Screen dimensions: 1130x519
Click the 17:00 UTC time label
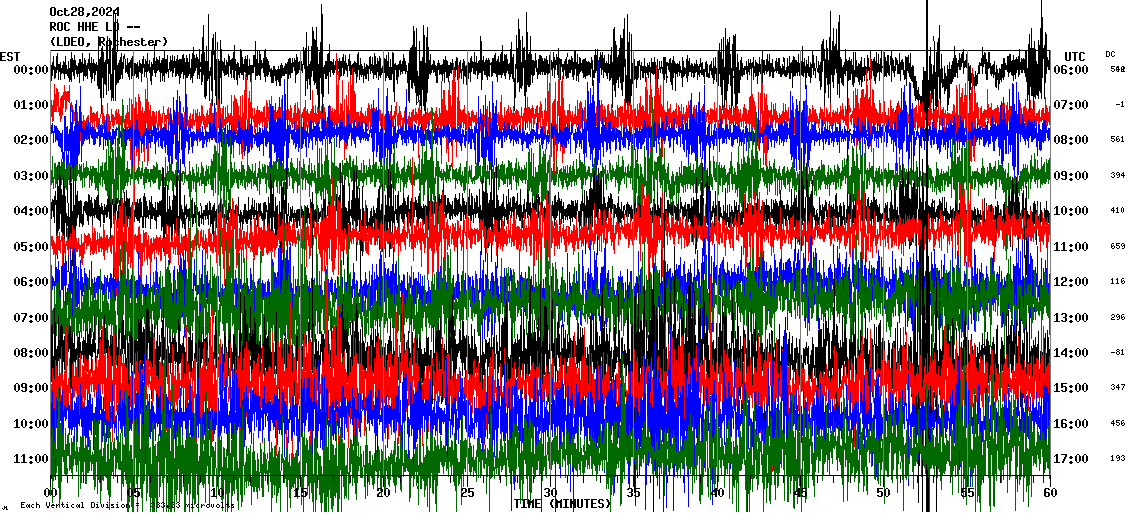click(x=1070, y=459)
